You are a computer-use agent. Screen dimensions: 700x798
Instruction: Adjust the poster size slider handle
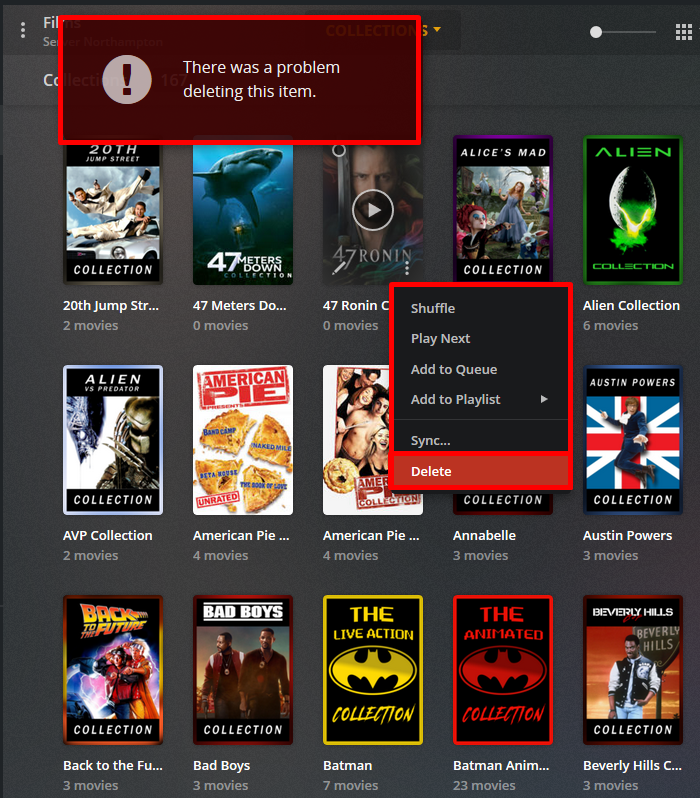[596, 32]
